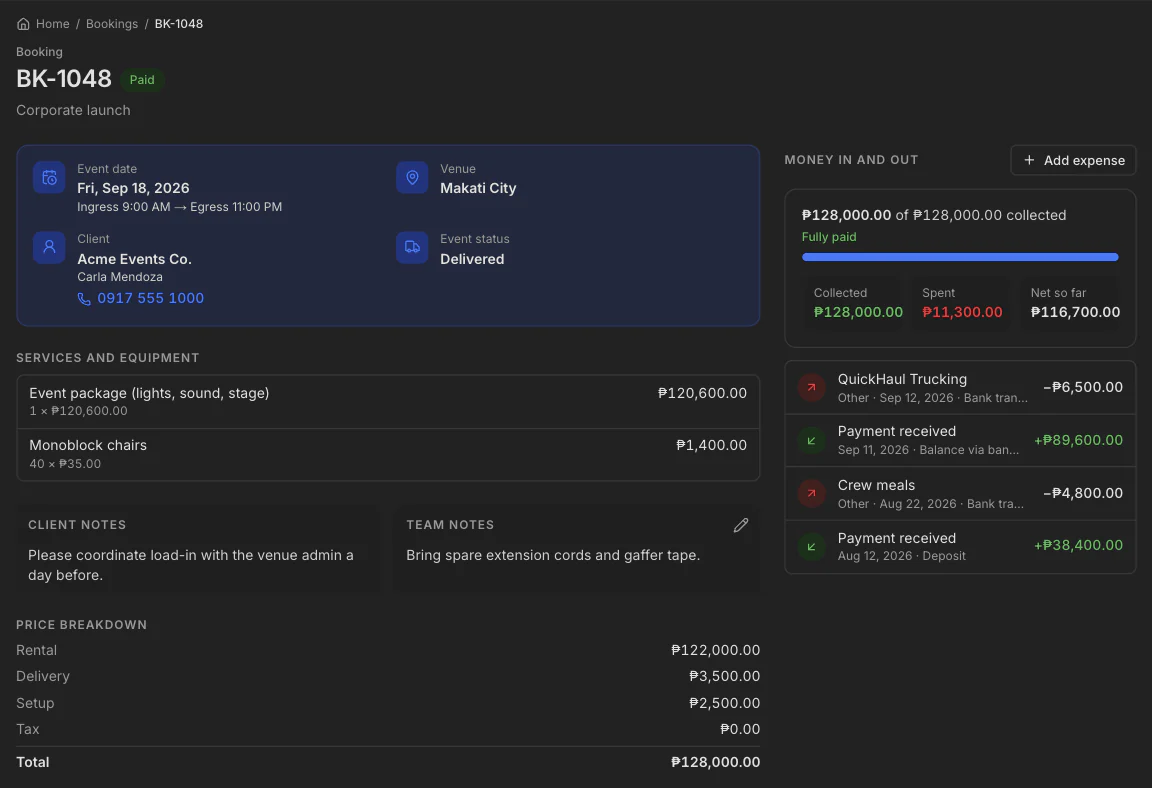Click the Corporate launch subtitle
The width and height of the screenshot is (1152, 788).
tap(73, 110)
